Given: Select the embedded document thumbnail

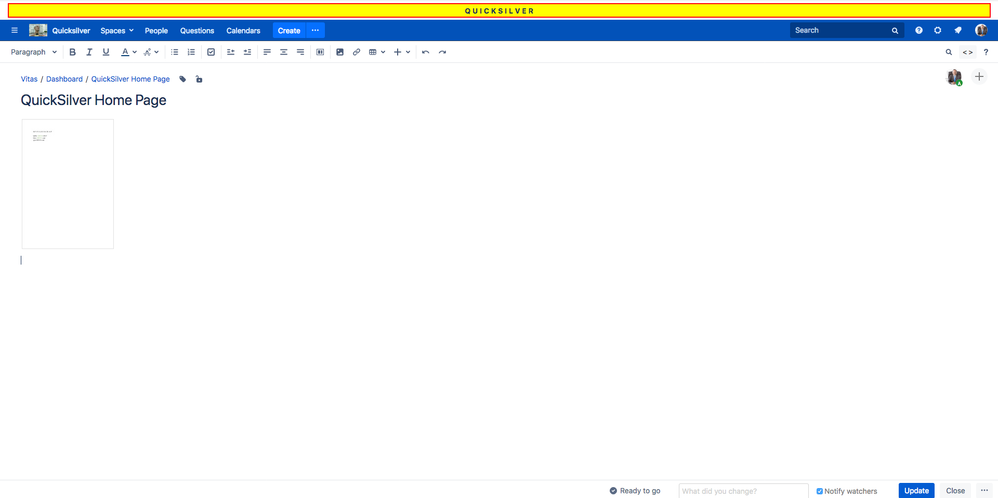Looking at the screenshot, I should [x=67, y=183].
